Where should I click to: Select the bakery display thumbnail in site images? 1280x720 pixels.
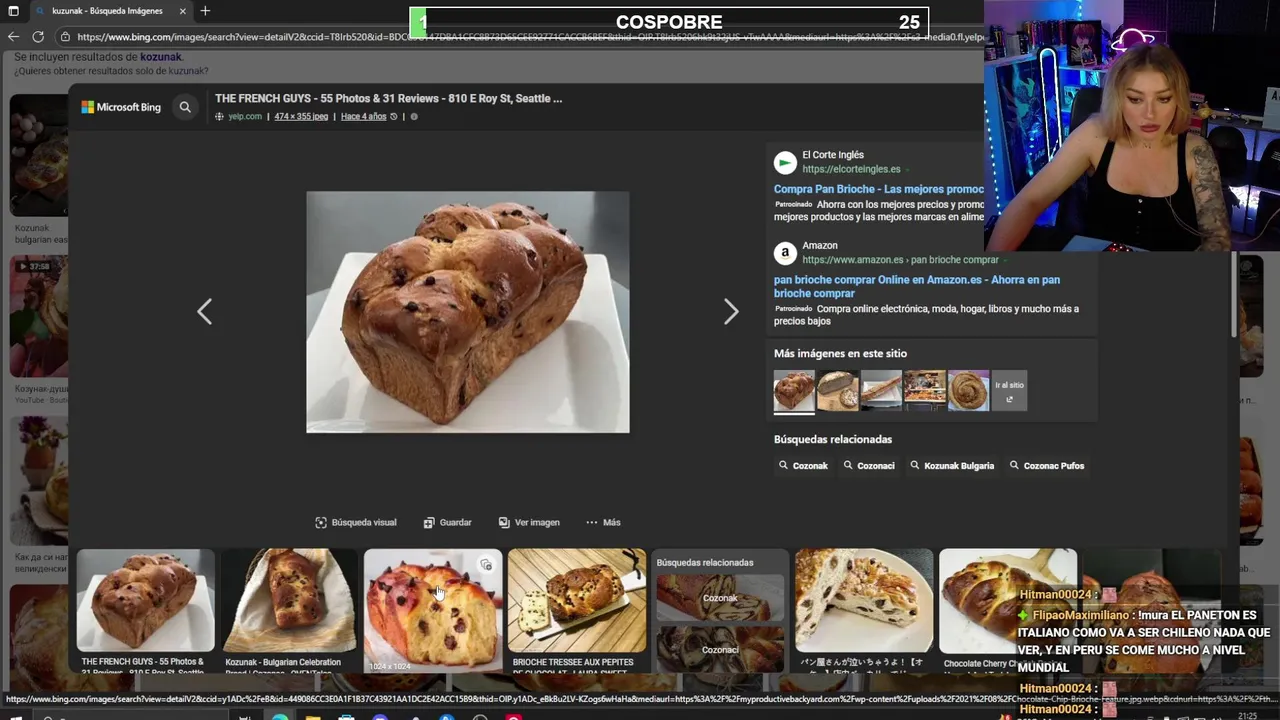pos(924,390)
